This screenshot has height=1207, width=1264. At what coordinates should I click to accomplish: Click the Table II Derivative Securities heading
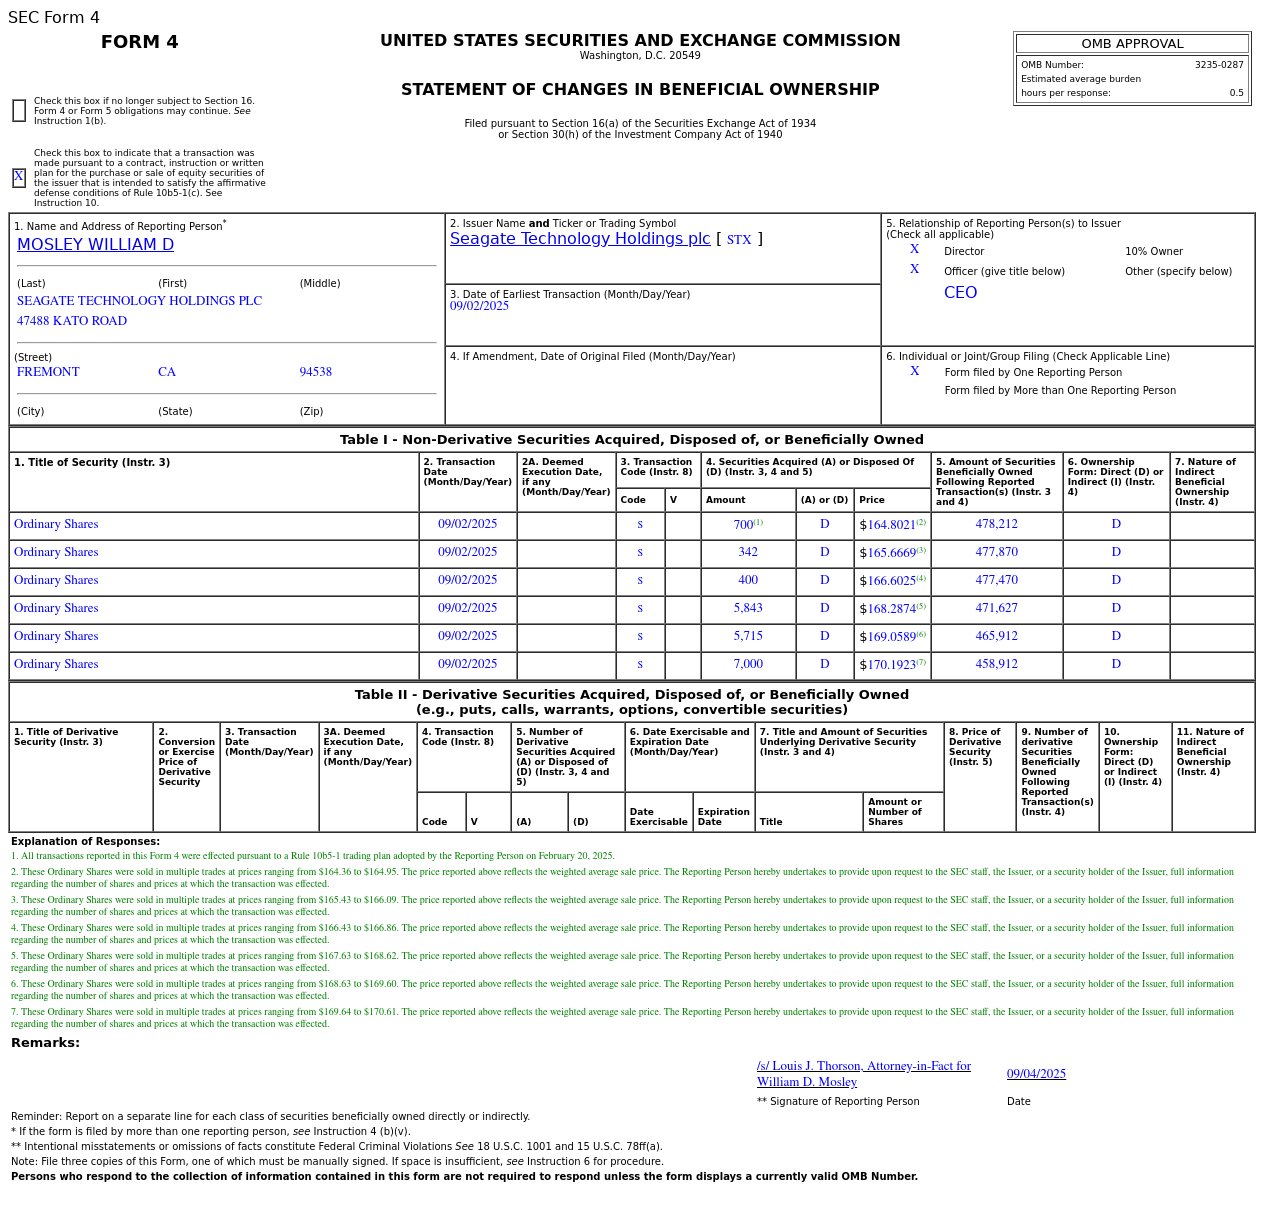click(632, 702)
